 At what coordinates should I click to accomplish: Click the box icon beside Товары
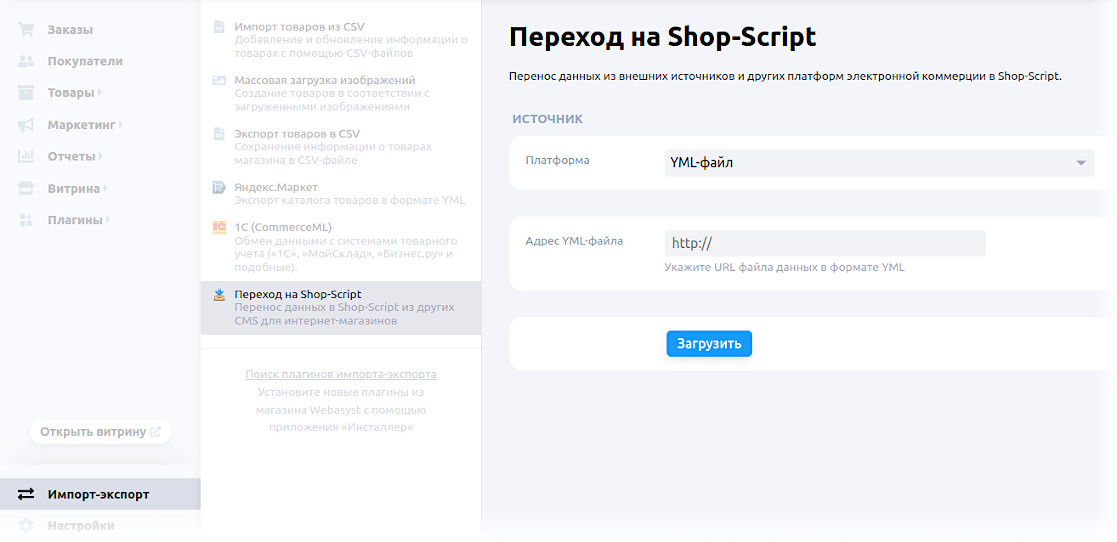26,93
